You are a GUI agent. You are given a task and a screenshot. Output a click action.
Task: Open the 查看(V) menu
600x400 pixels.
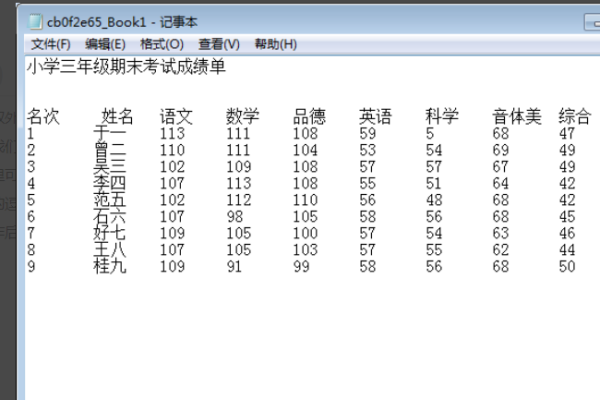pos(219,44)
